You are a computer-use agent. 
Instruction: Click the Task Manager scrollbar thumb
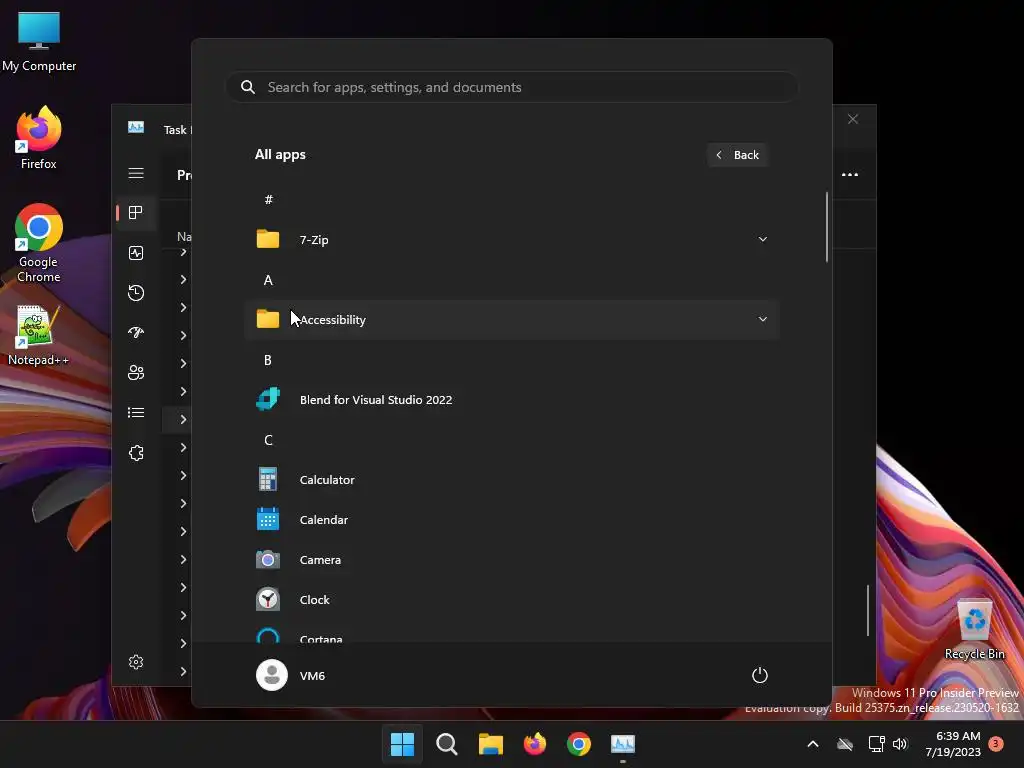(868, 610)
